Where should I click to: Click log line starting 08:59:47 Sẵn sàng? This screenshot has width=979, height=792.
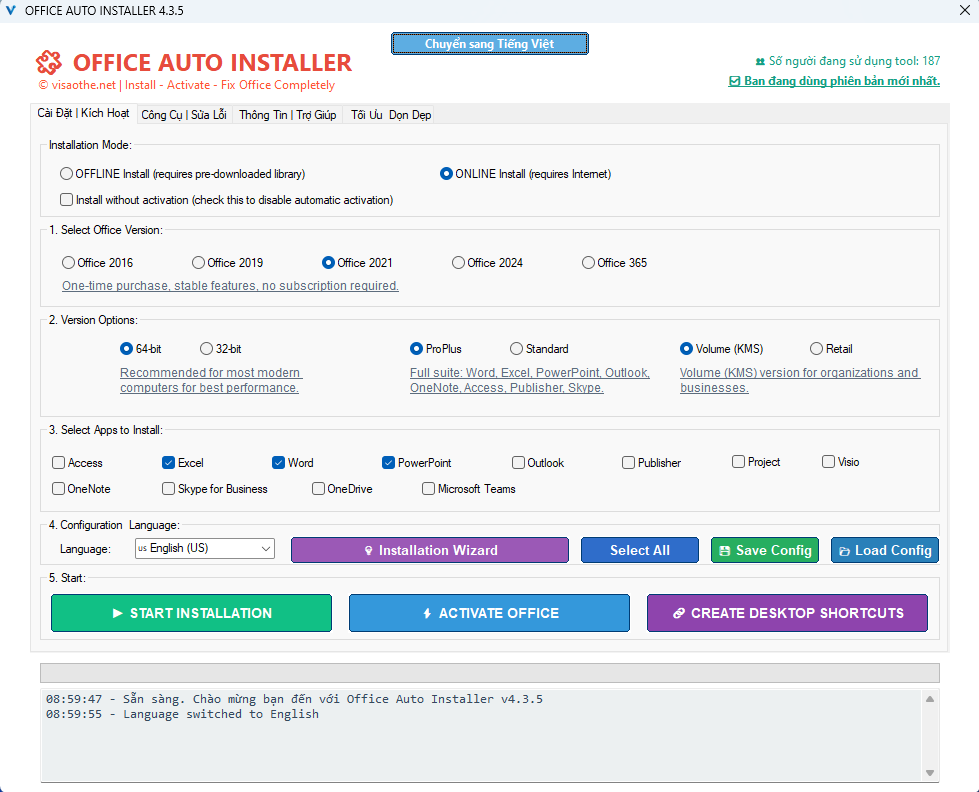coord(294,699)
